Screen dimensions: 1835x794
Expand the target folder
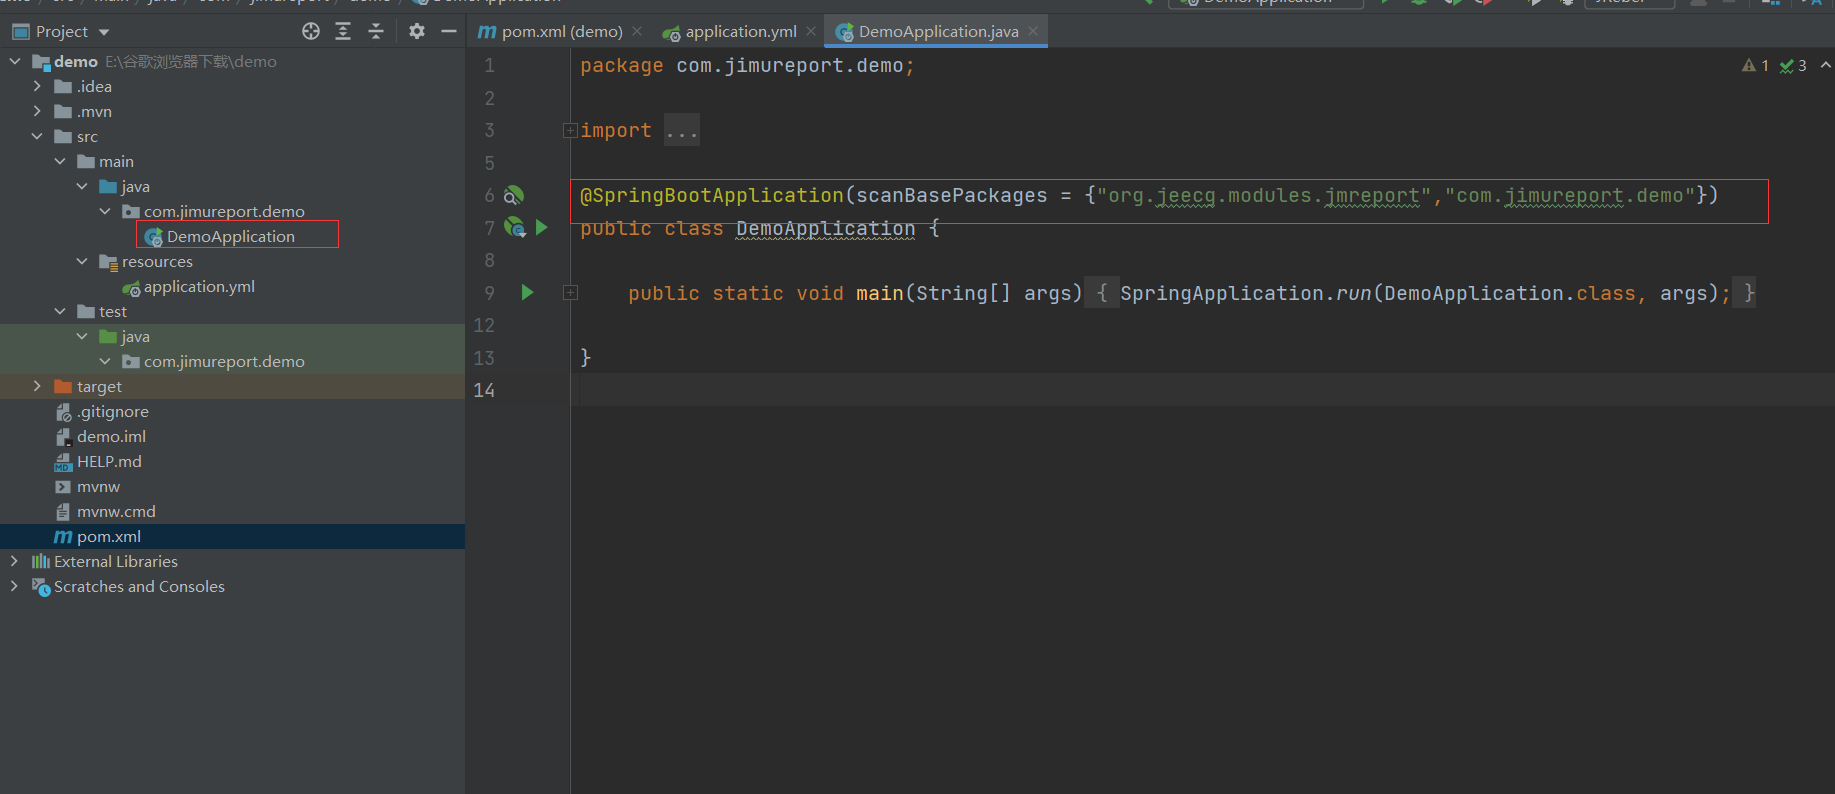coord(37,387)
